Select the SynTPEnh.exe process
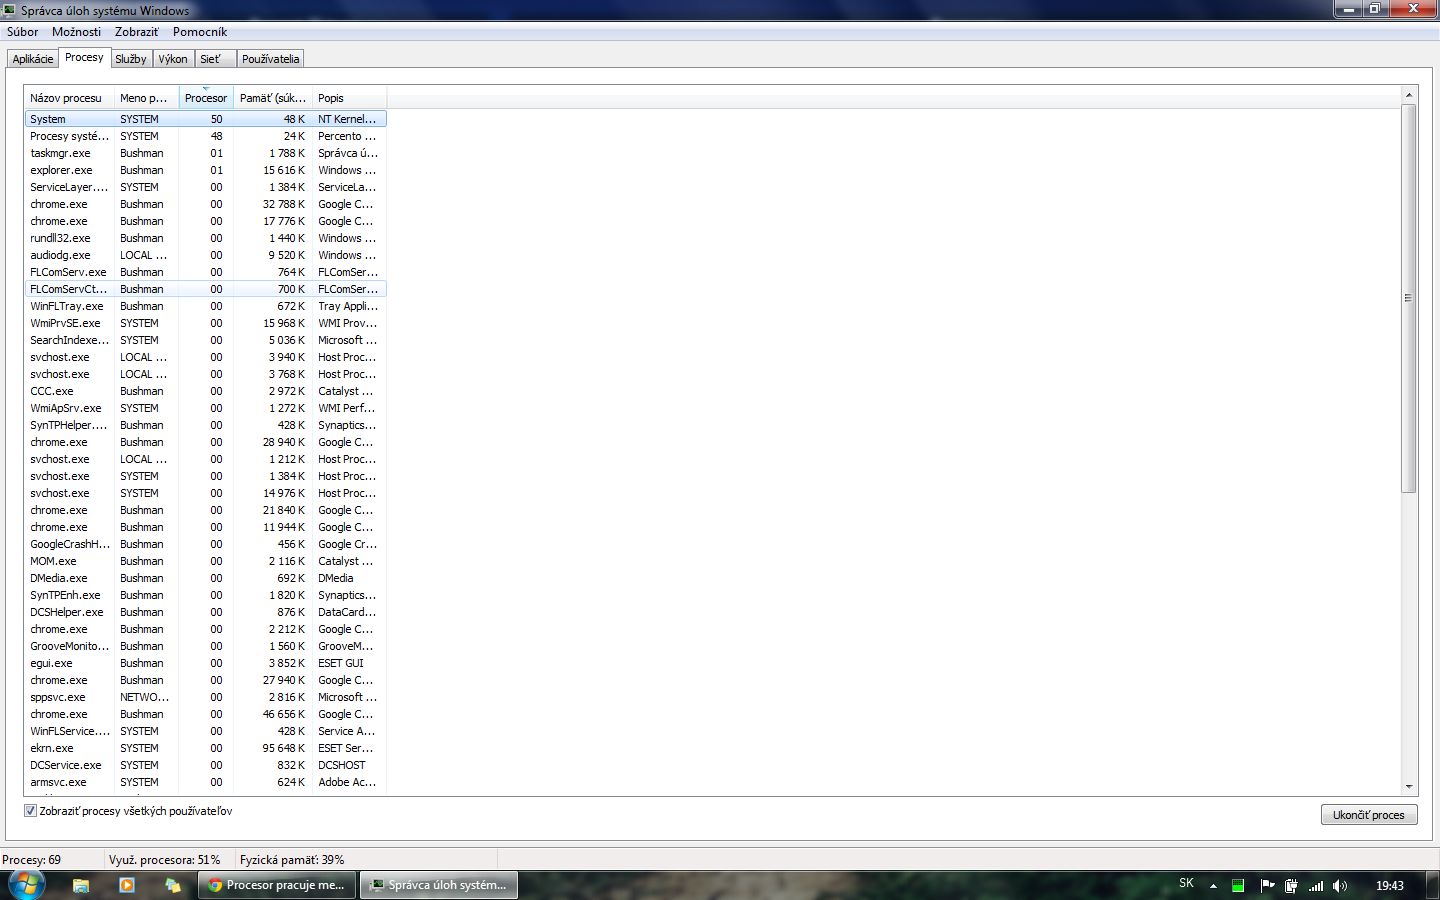 [205, 595]
